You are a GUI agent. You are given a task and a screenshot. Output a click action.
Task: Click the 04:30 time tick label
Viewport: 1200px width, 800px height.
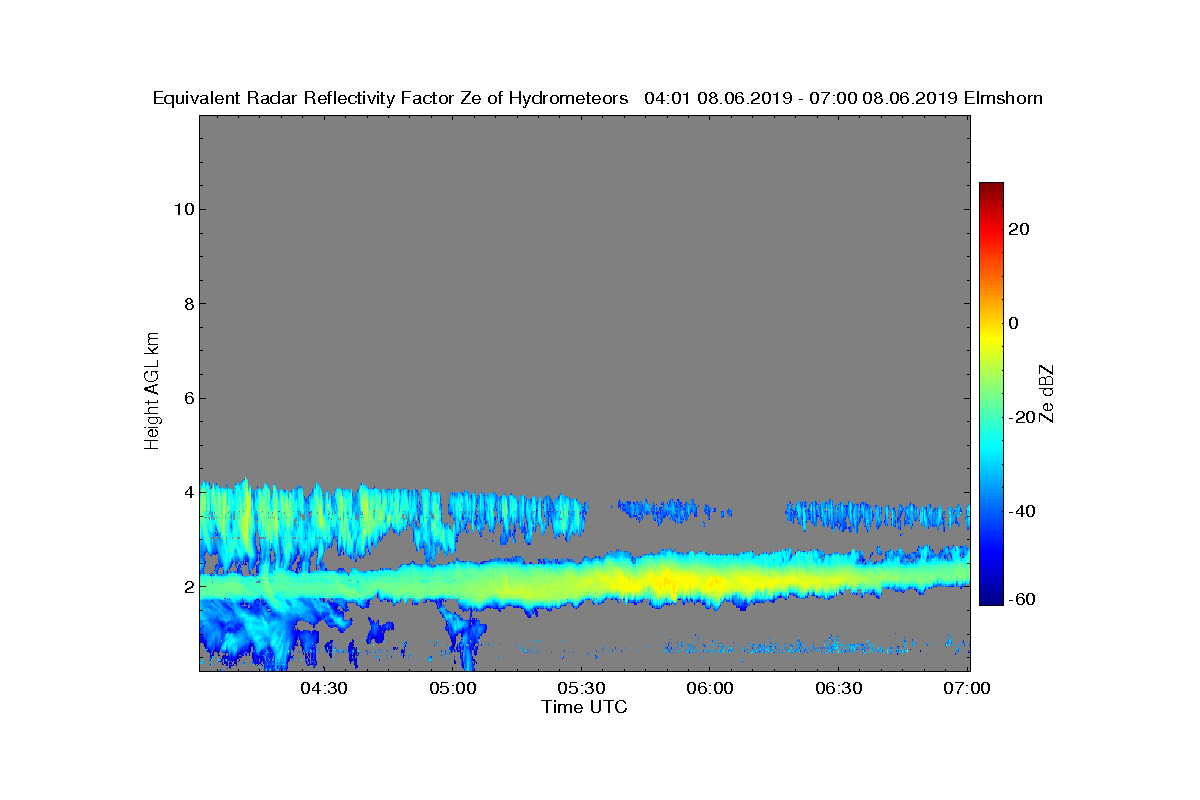tap(324, 688)
